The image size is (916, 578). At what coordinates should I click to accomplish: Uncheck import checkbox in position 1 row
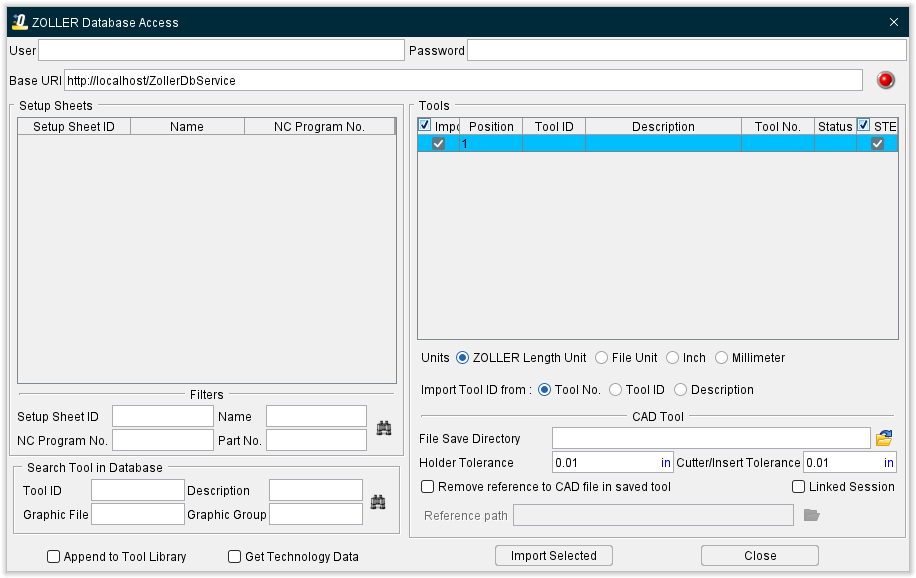coord(438,143)
